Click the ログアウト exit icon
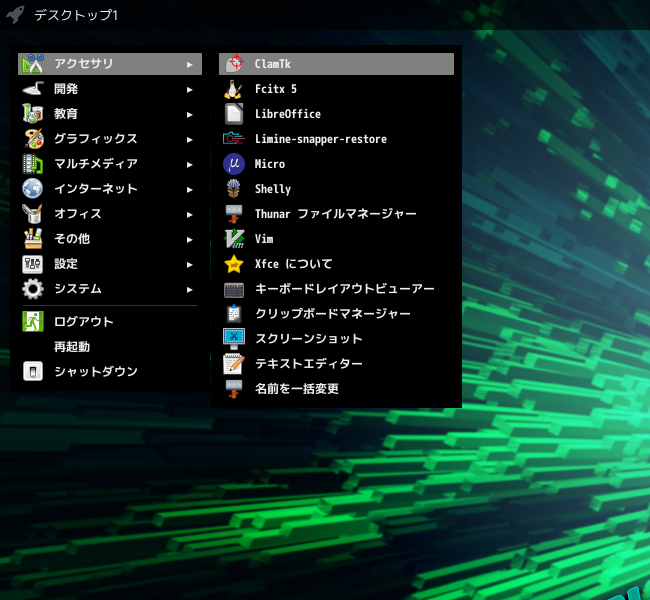The image size is (650, 600). [x=33, y=321]
